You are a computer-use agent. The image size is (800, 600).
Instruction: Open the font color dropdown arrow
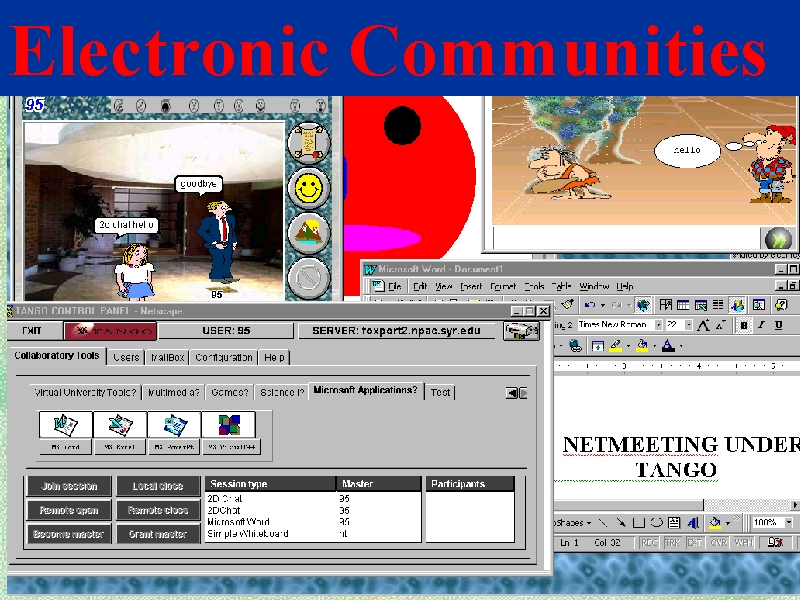(680, 346)
